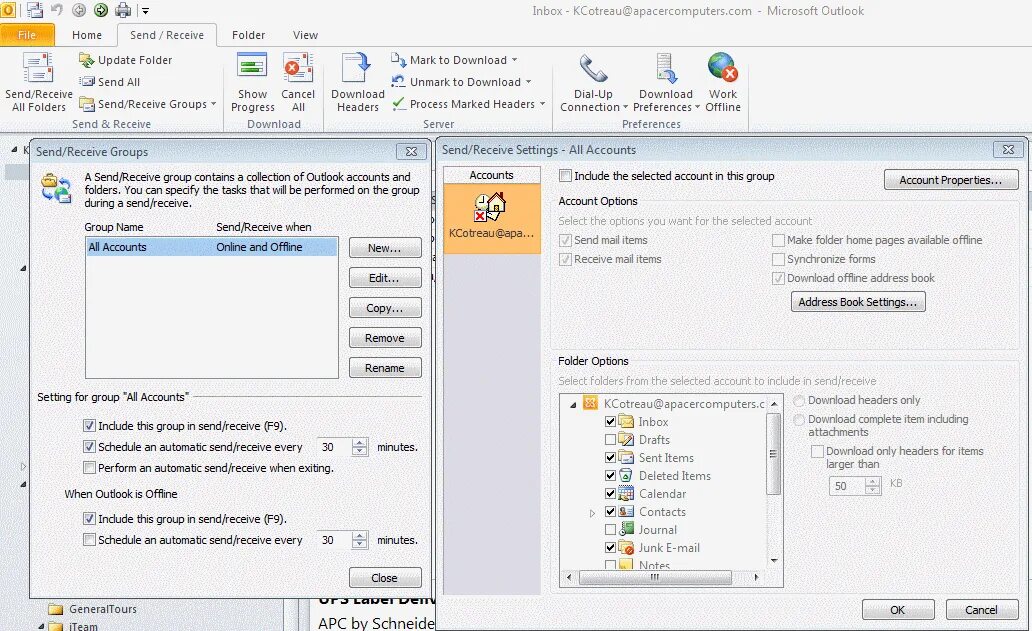Click offline send/receive minutes stepper arrows

coord(359,540)
